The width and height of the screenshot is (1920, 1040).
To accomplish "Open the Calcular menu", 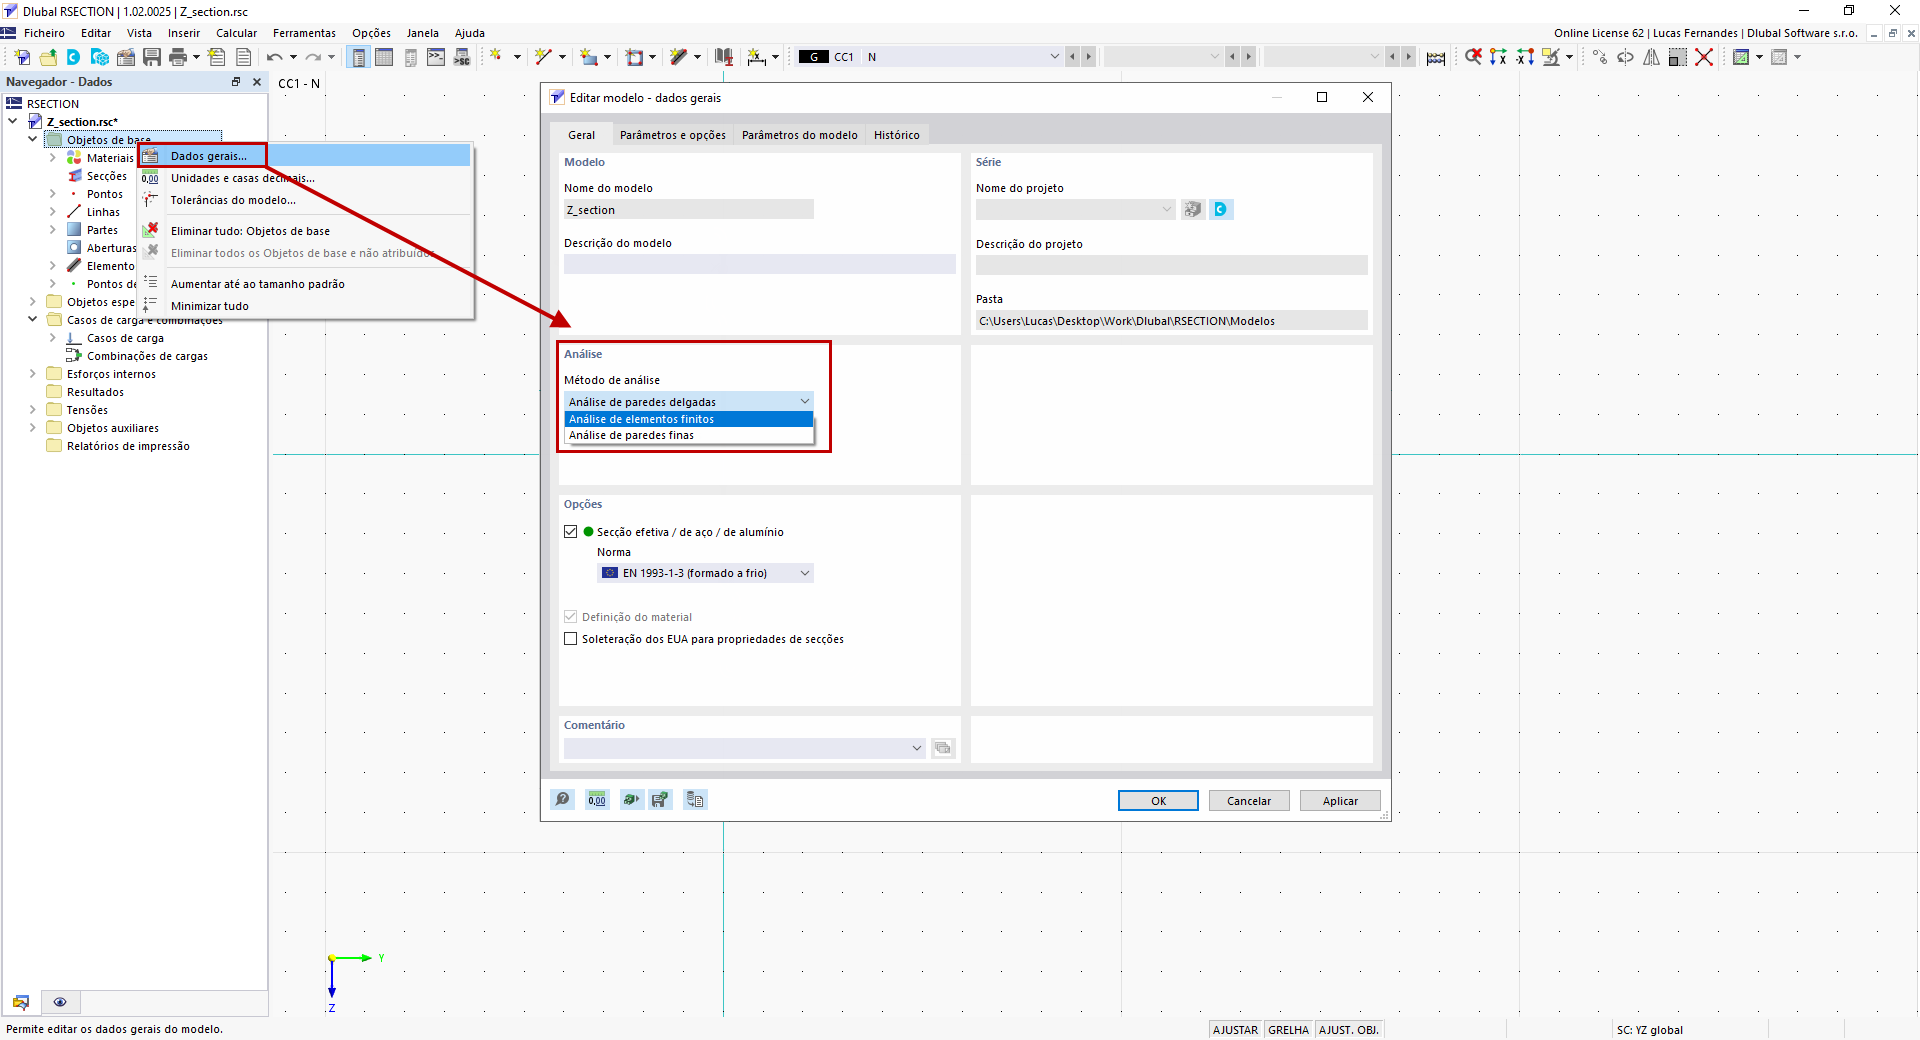I will (x=237, y=33).
